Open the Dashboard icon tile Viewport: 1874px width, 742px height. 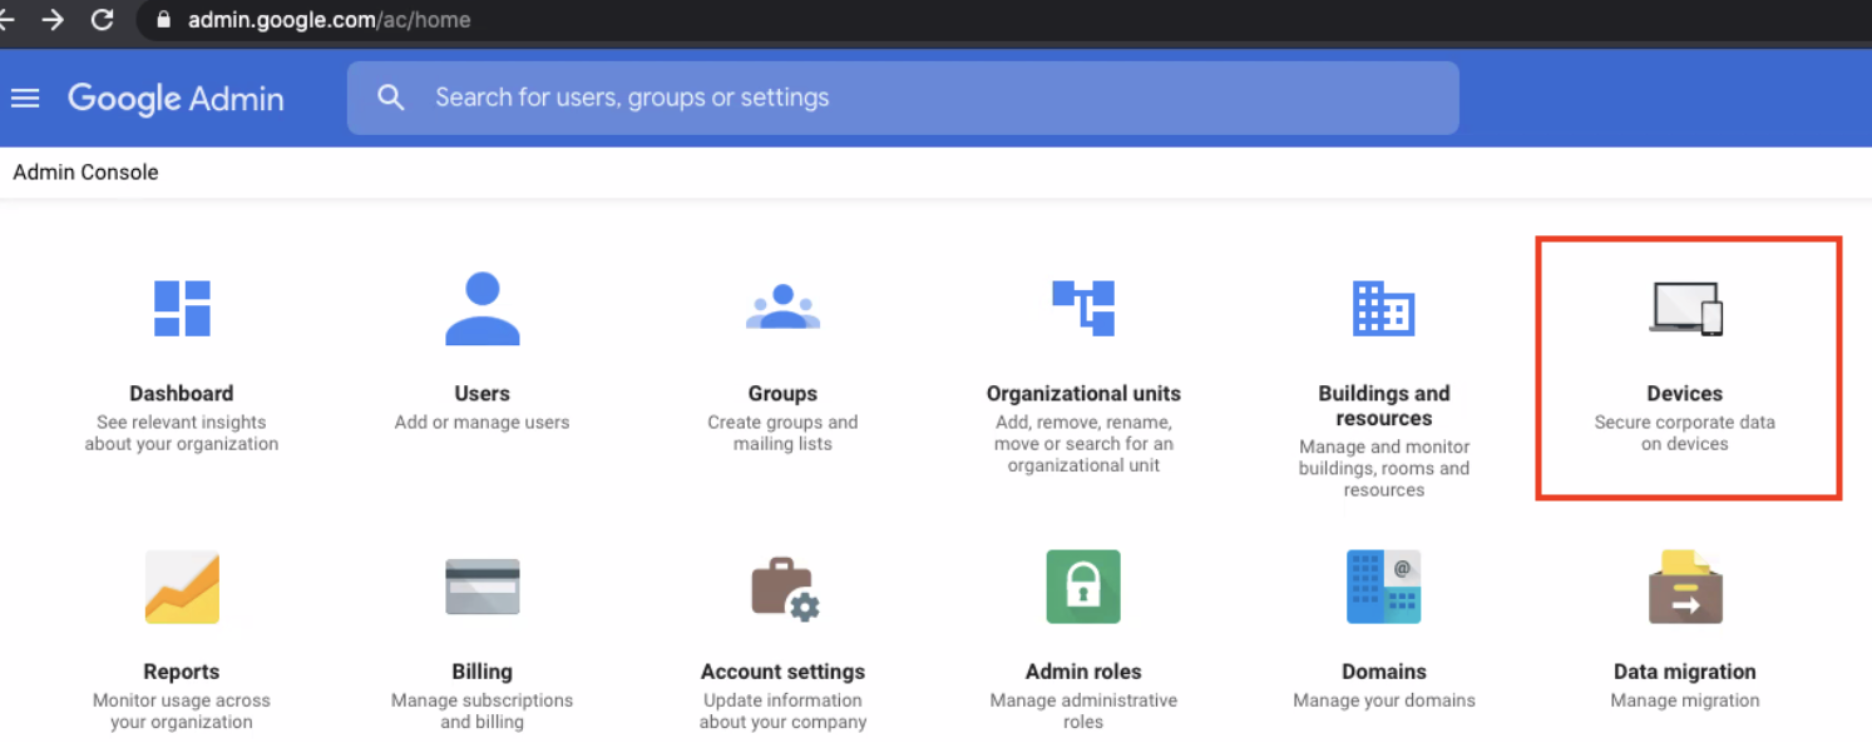tap(182, 308)
